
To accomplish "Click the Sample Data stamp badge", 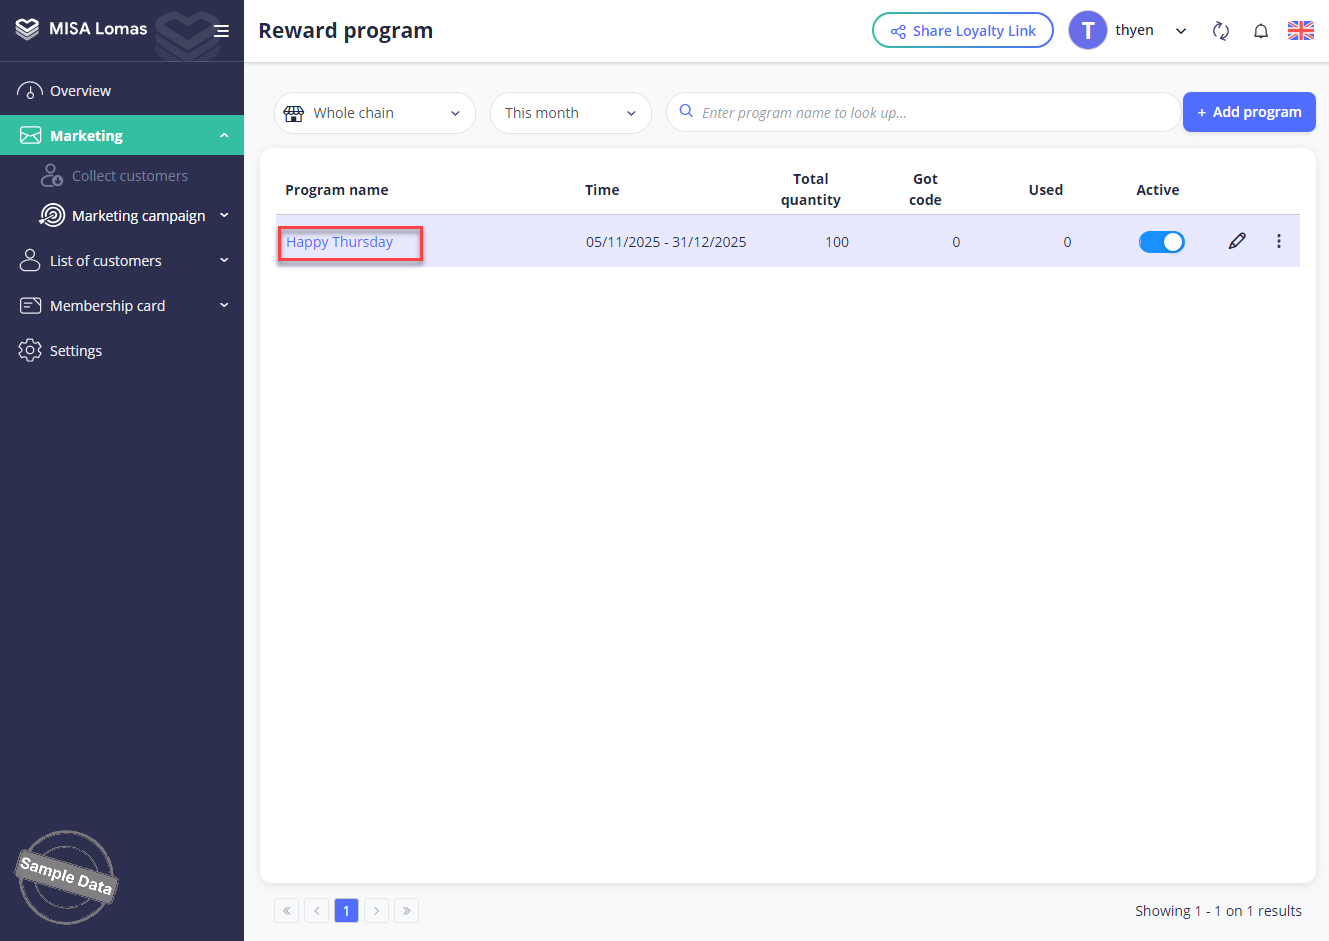I will [66, 877].
